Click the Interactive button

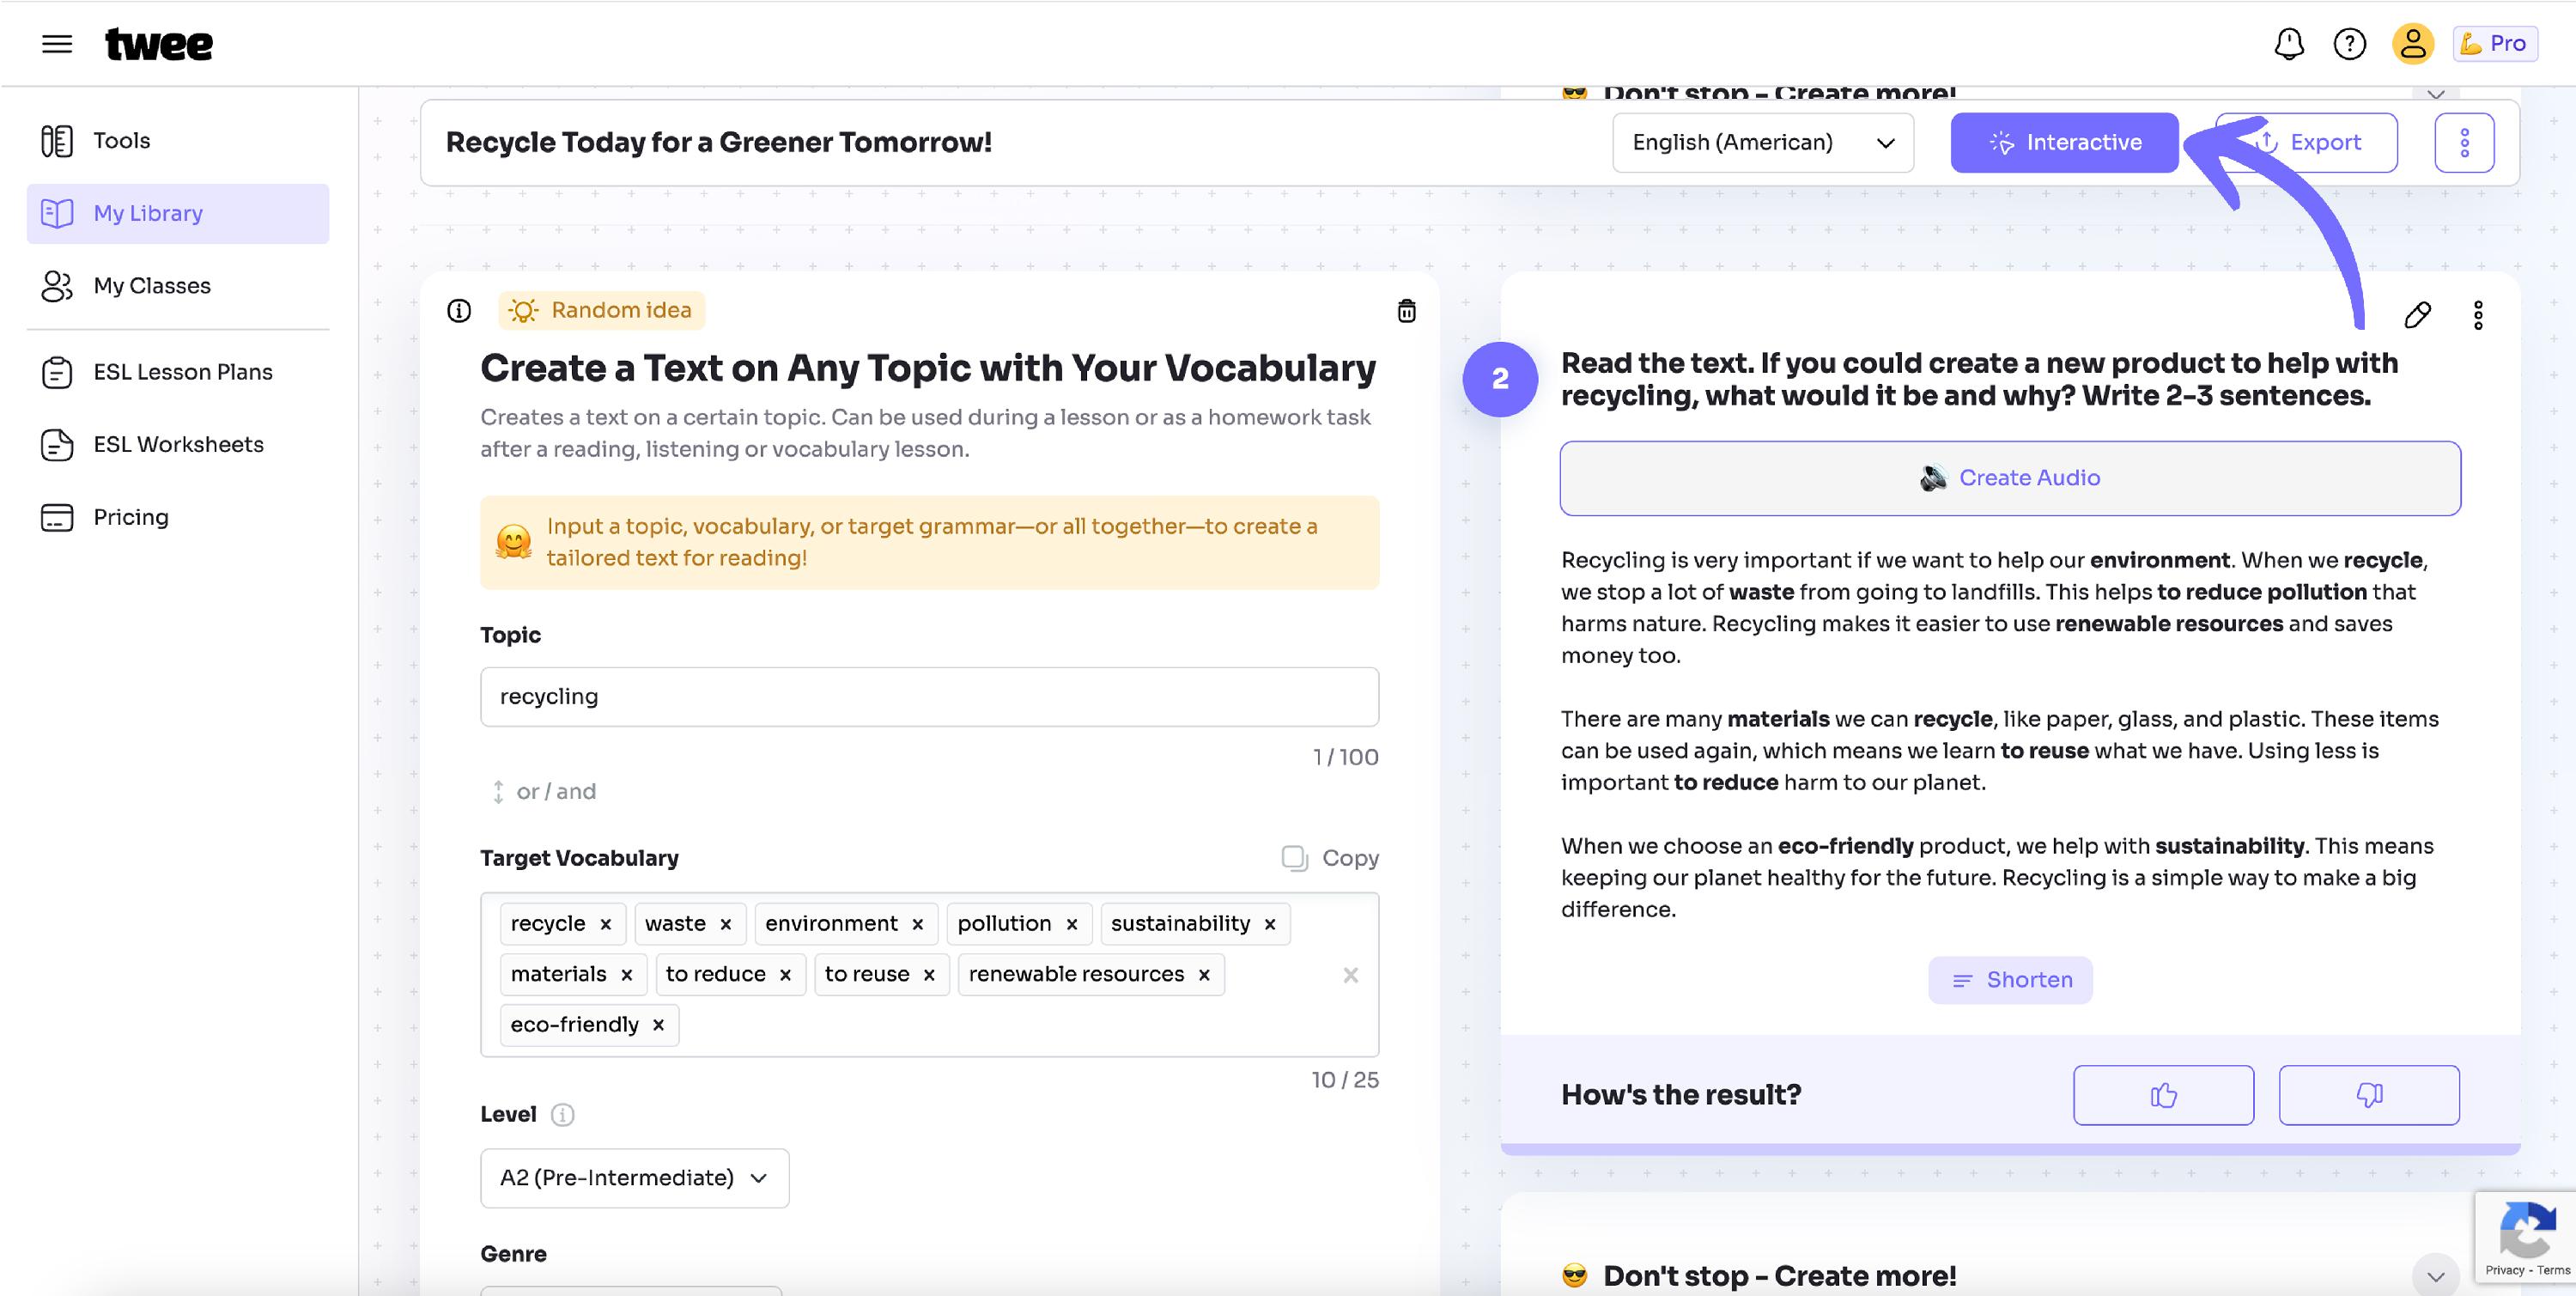pyautogui.click(x=2064, y=143)
